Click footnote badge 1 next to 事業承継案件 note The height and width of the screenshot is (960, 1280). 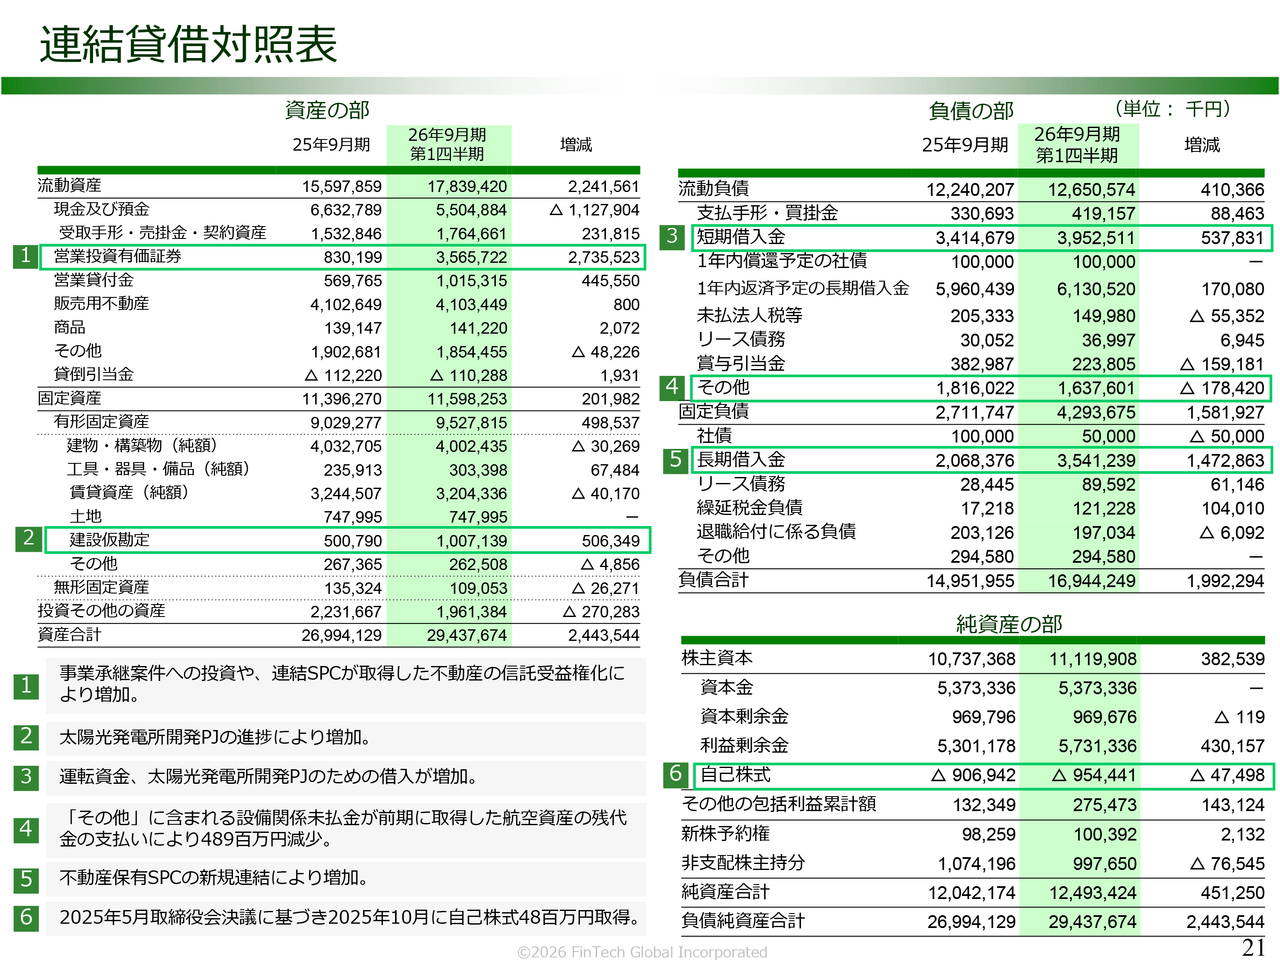click(x=26, y=686)
